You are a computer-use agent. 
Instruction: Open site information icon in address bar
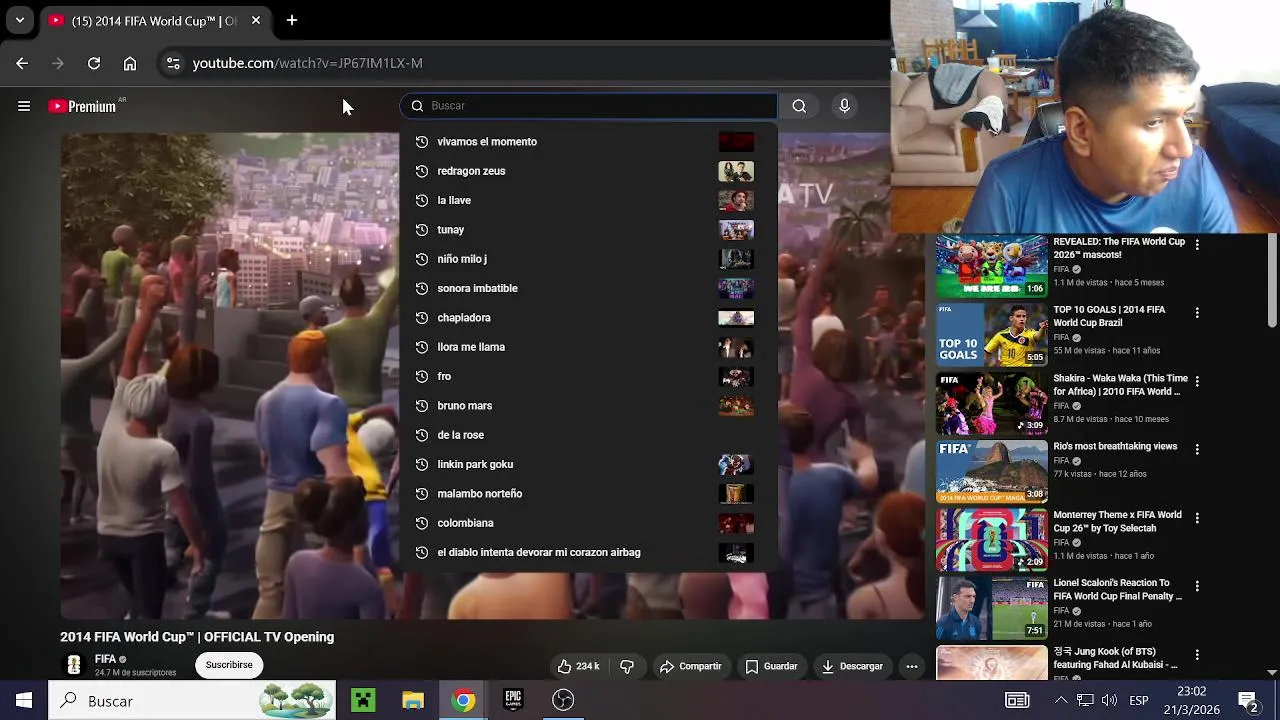pyautogui.click(x=173, y=63)
